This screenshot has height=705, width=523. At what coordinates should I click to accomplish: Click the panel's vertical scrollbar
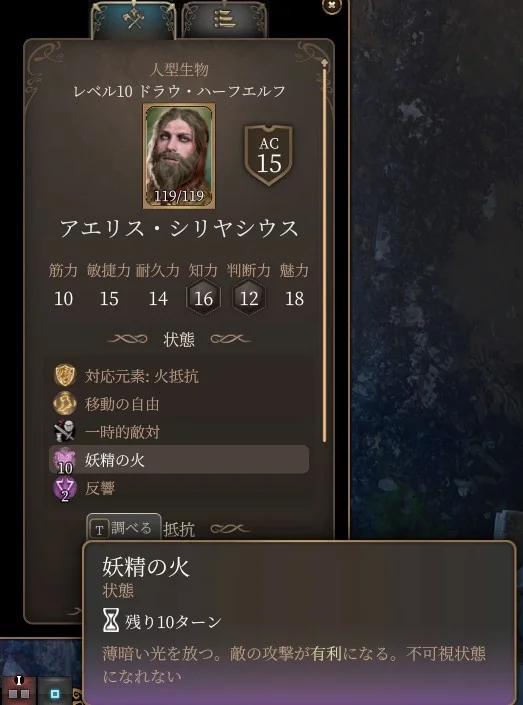pos(324,252)
